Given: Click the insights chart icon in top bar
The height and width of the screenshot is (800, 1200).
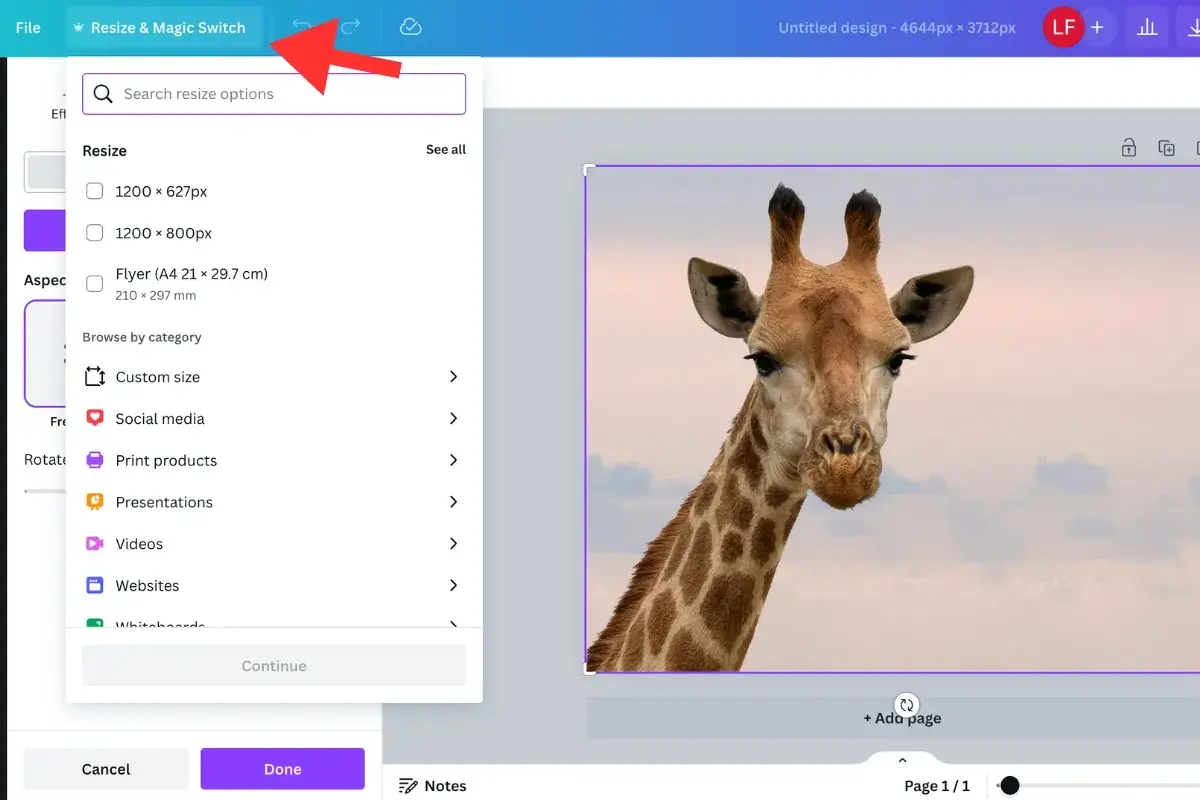Looking at the screenshot, I should (1146, 27).
